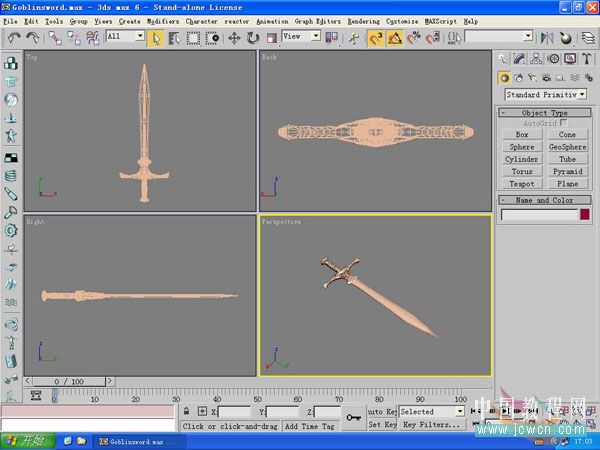Open the File menu
The height and width of the screenshot is (450, 600).
point(10,21)
